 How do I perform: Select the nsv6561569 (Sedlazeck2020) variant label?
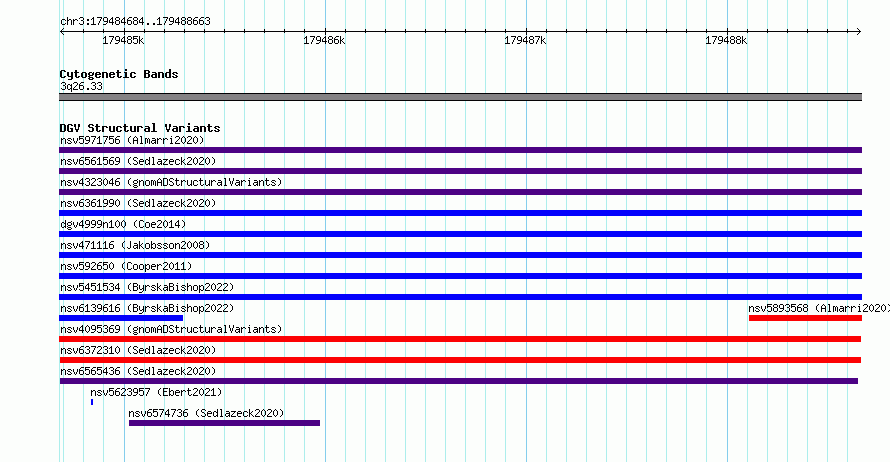coord(138,161)
